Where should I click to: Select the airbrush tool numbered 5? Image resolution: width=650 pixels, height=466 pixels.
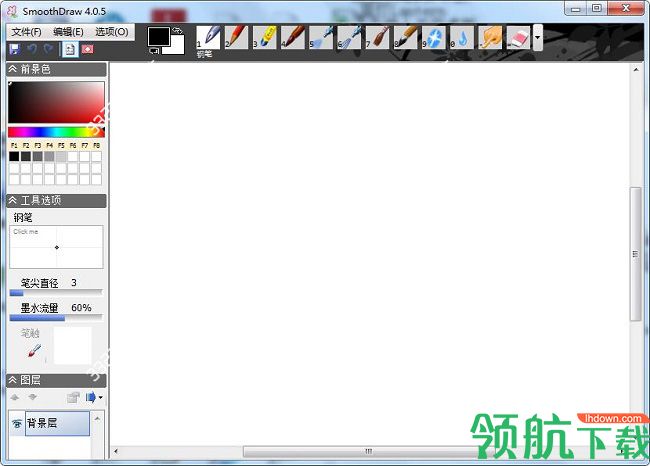[x=321, y=37]
